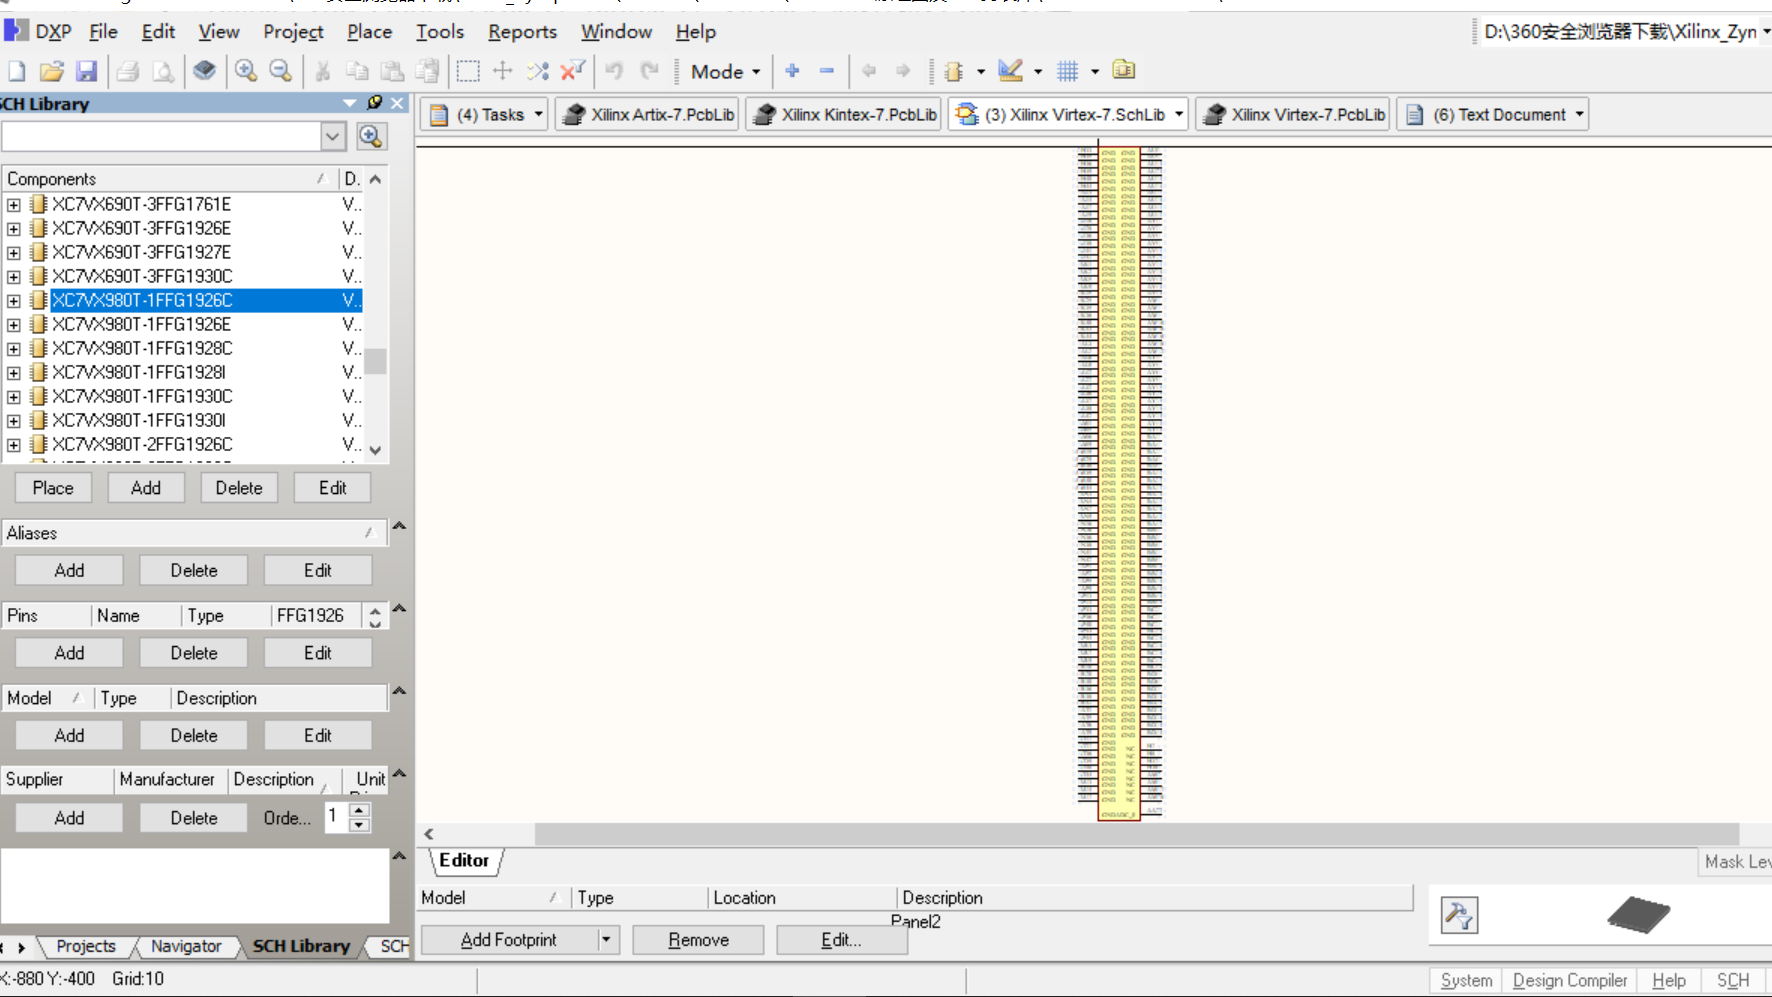This screenshot has width=1772, height=997.
Task: Expand XC7VX690T-3FFG1761E tree node
Action: pyautogui.click(x=14, y=204)
